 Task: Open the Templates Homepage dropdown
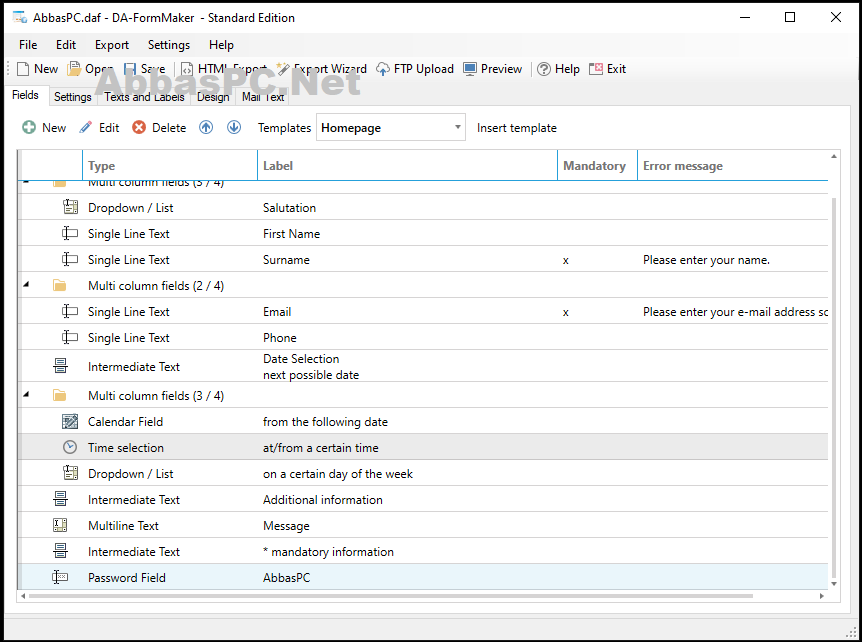(x=390, y=128)
